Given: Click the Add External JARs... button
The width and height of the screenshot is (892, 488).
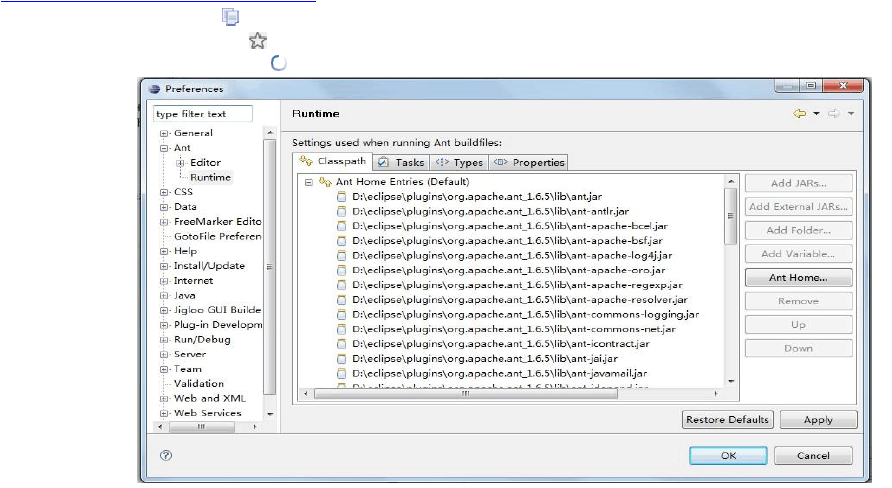Looking at the screenshot, I should [x=798, y=206].
